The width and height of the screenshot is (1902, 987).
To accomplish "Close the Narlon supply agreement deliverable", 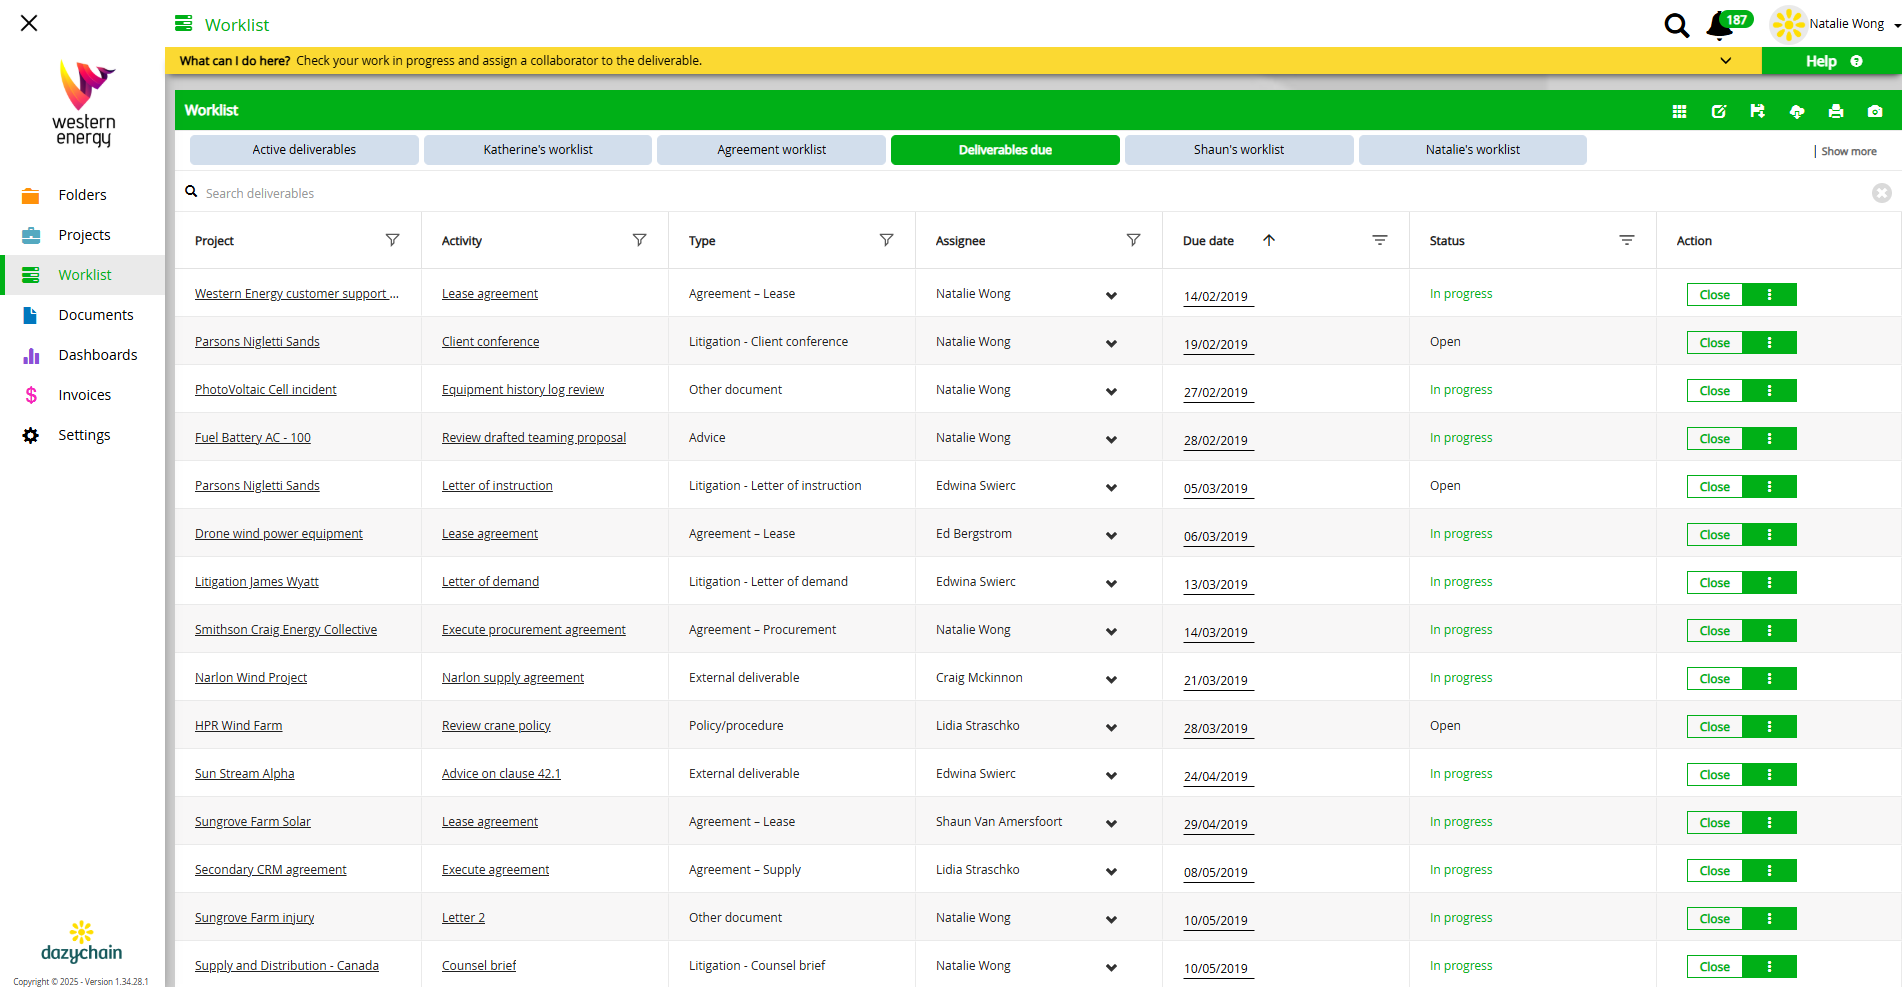I will point(1714,679).
